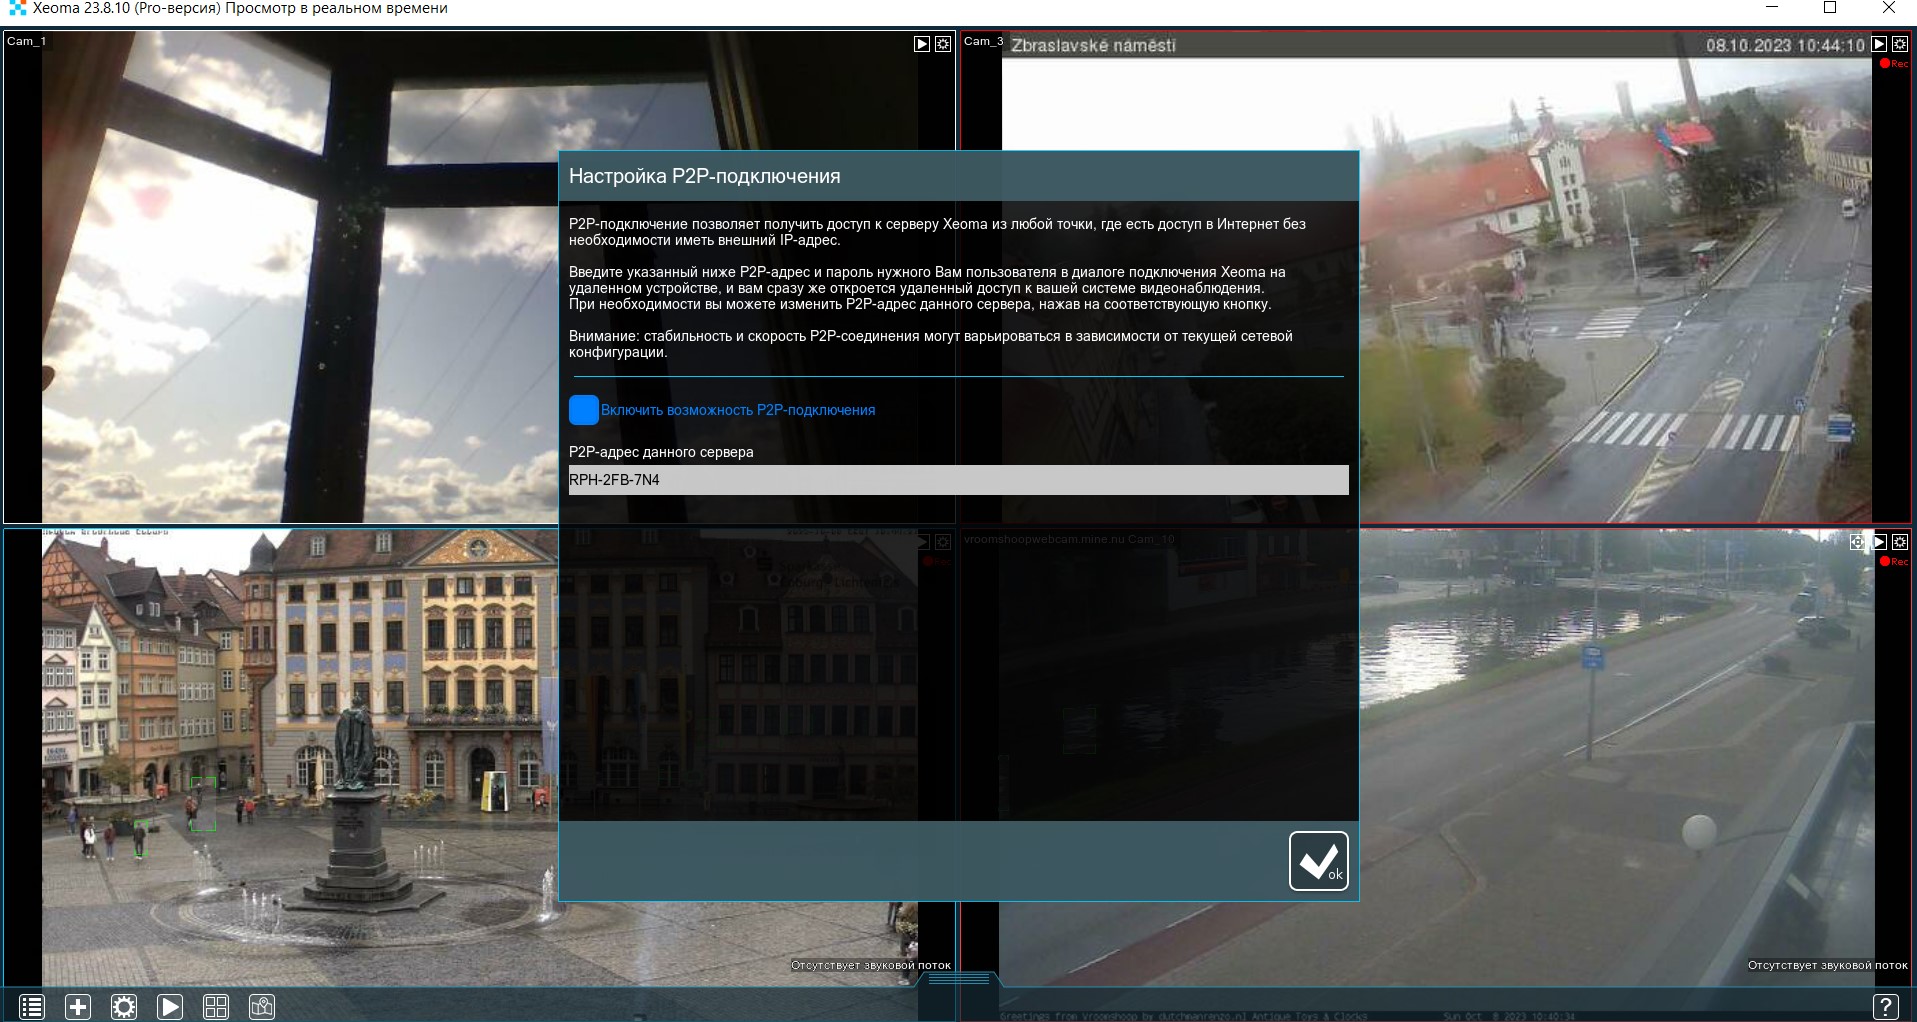Open the help question mark icon
Screen dimensions: 1917x1022
1885,1007
